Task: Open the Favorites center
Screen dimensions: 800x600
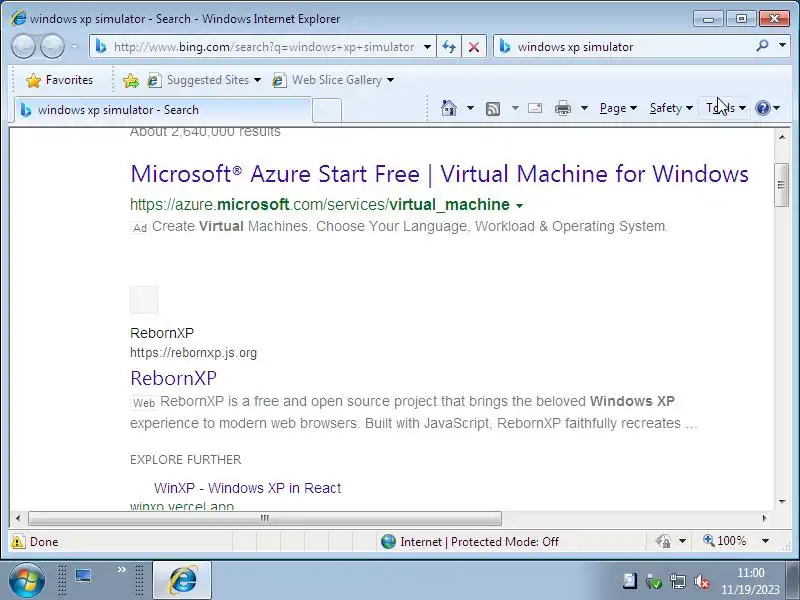Action: 59,80
